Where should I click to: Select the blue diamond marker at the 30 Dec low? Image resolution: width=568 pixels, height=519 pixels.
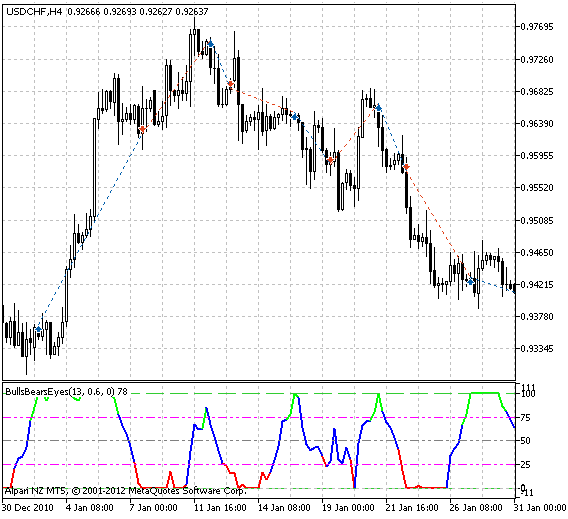pos(38,329)
